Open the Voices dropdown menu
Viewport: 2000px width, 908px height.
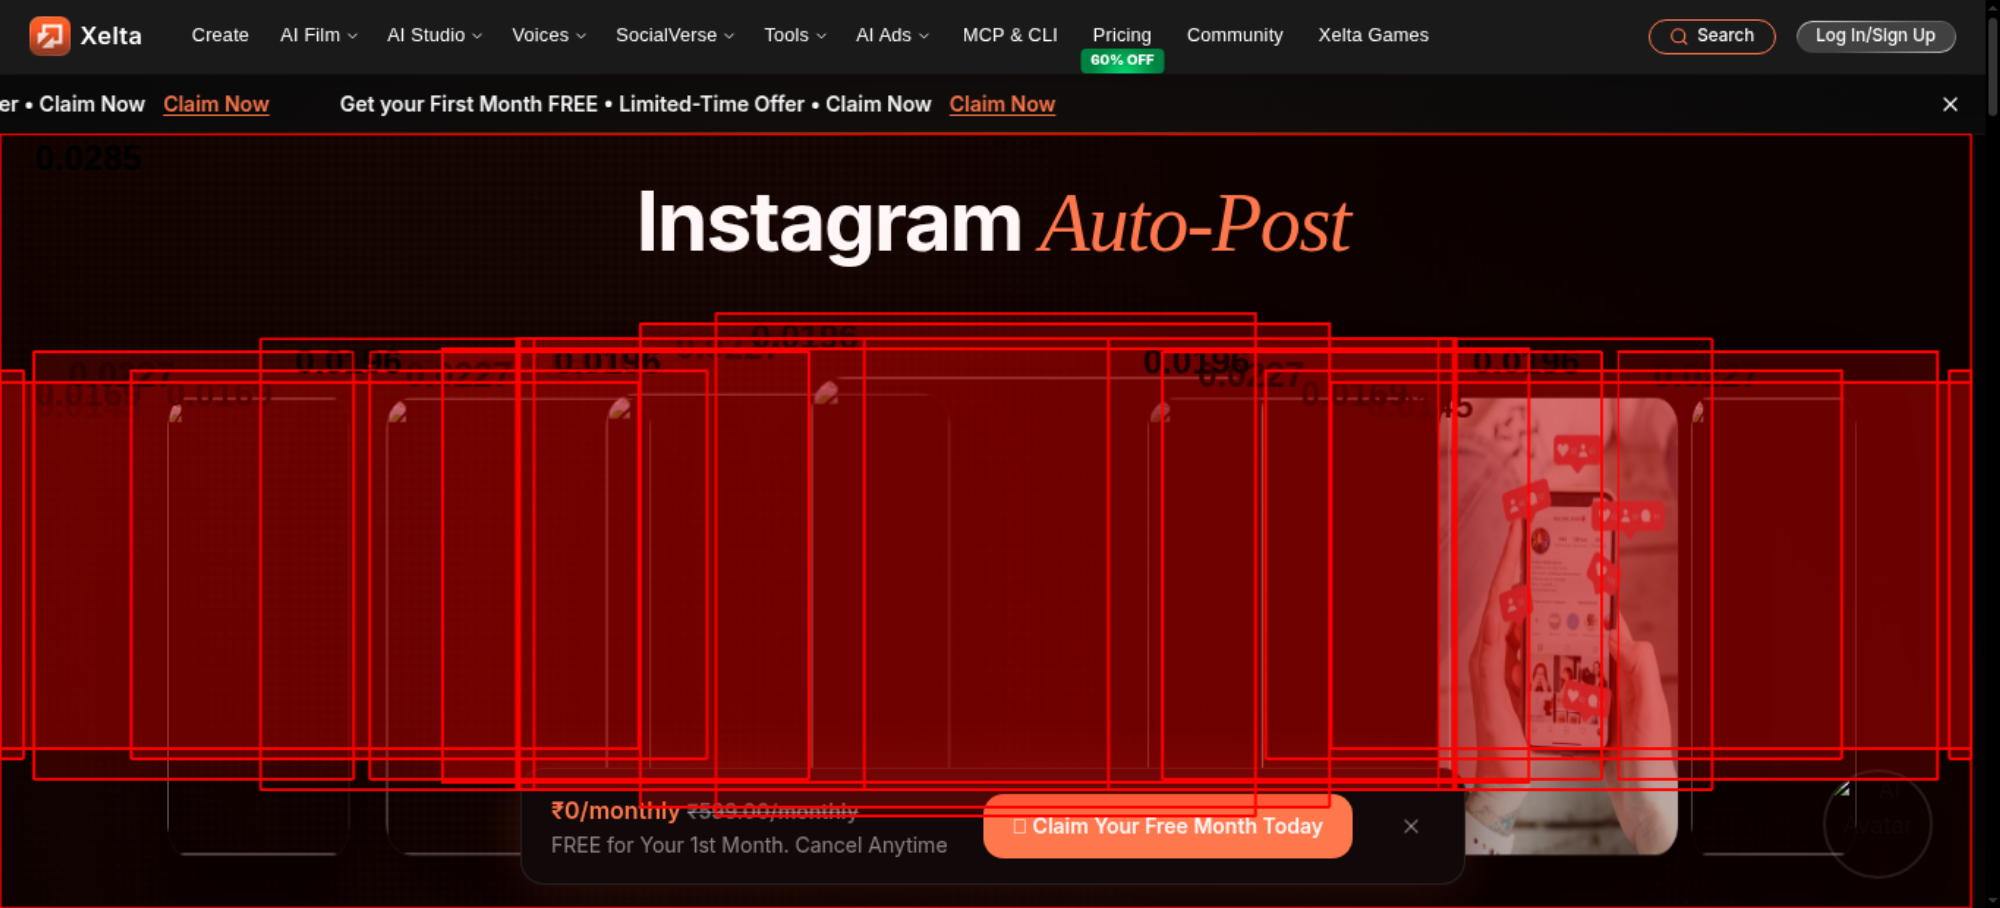pos(549,35)
